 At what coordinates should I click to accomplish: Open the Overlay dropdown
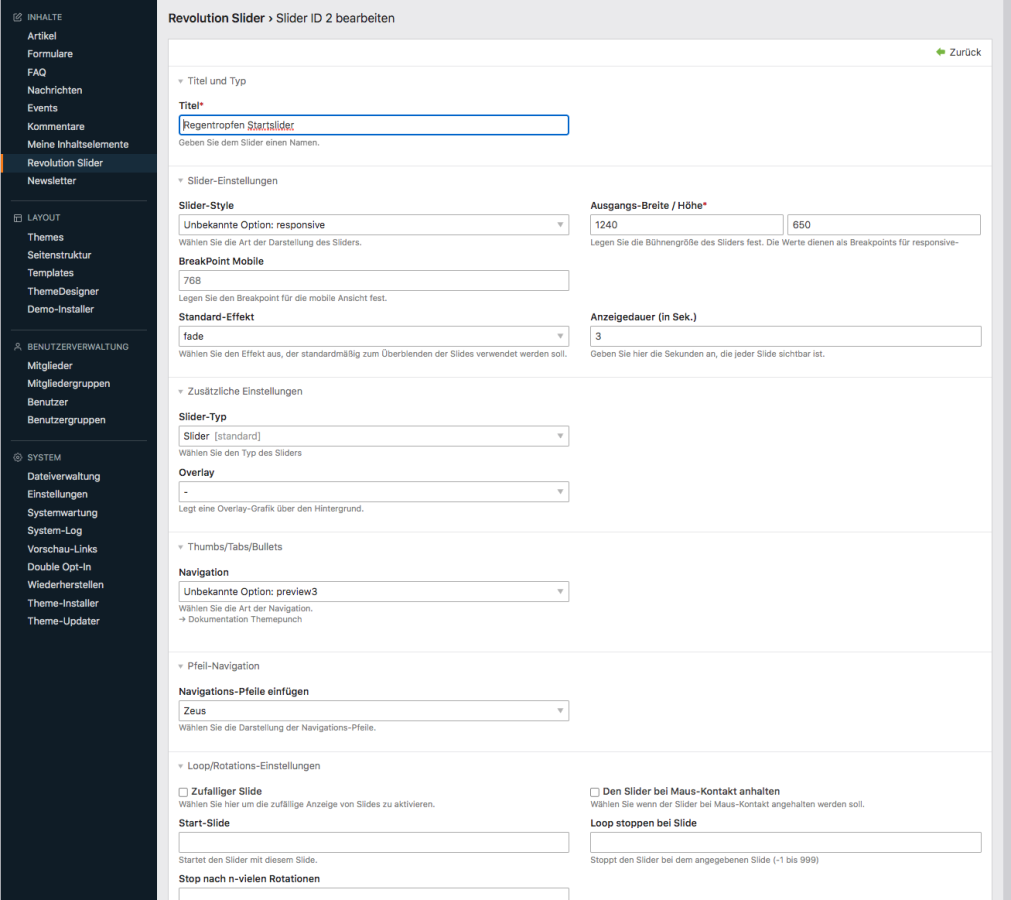click(x=373, y=492)
